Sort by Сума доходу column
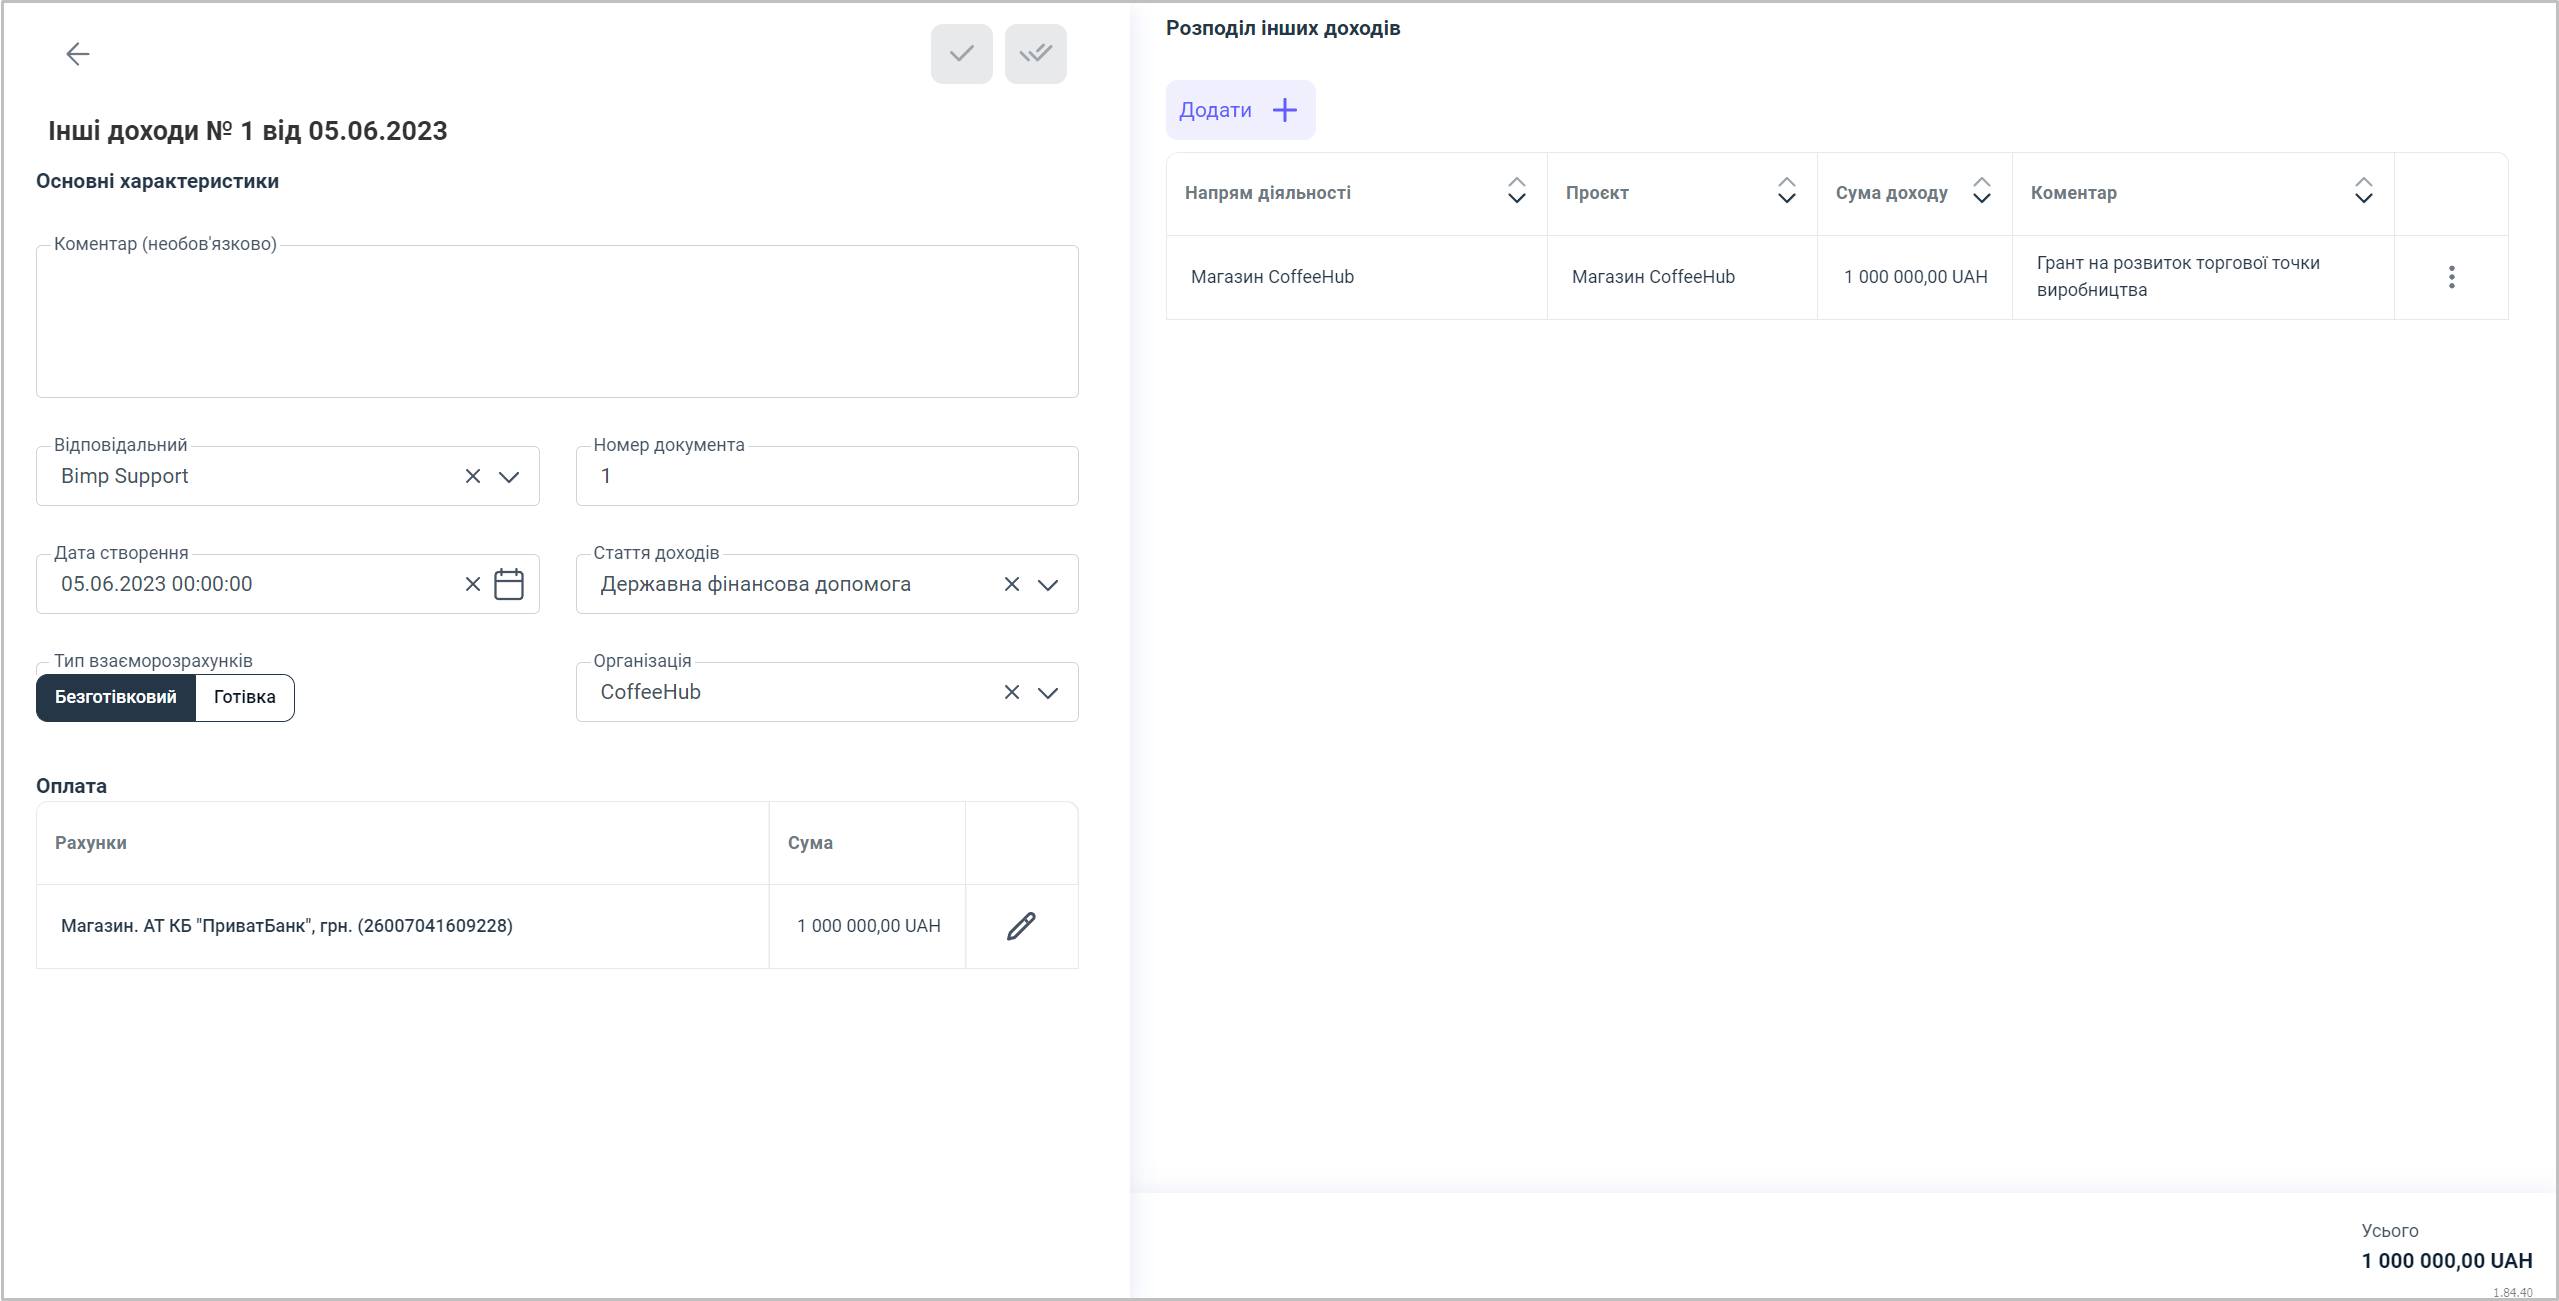This screenshot has width=2559, height=1301. (1981, 191)
